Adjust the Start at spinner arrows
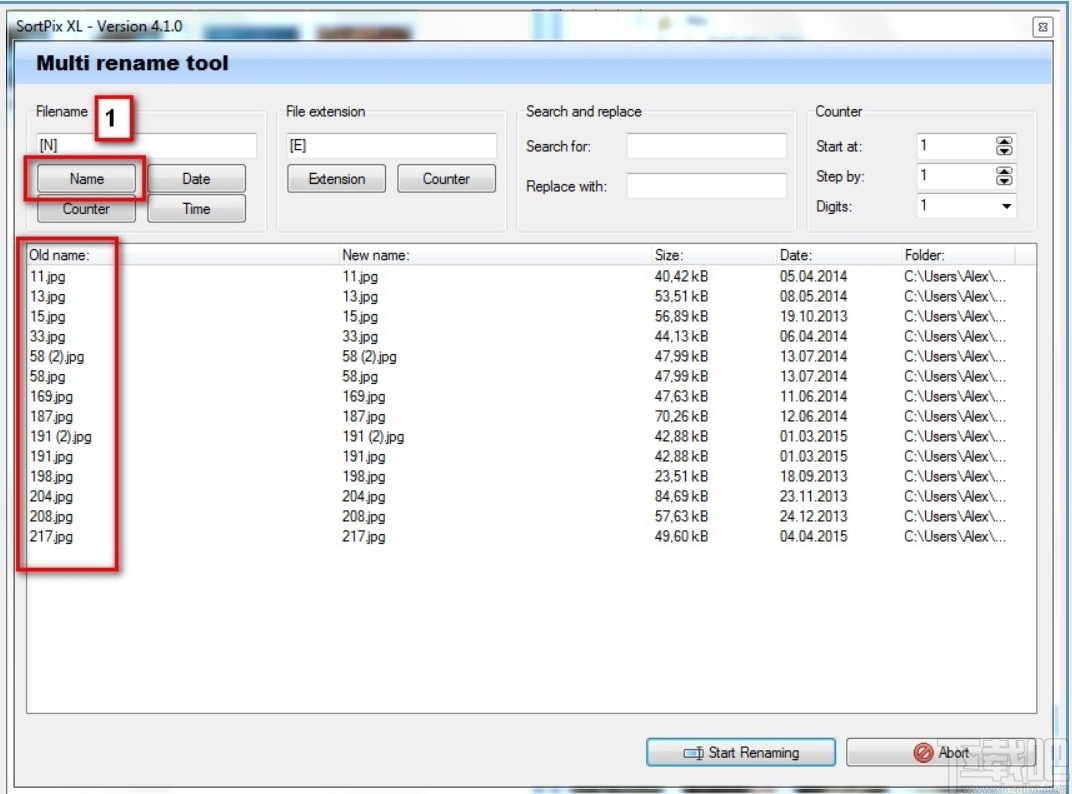The height and width of the screenshot is (794, 1072). coord(1004,146)
